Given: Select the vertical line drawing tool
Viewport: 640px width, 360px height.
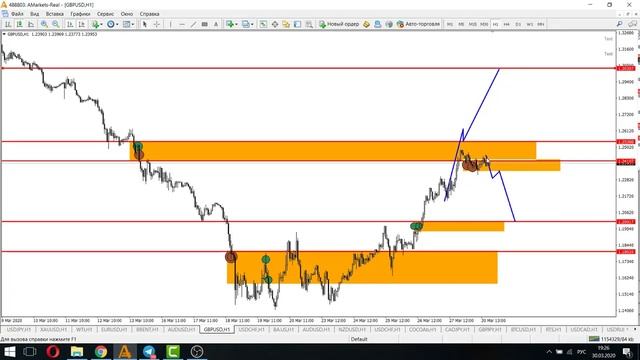Looking at the screenshot, I should click(170, 24).
